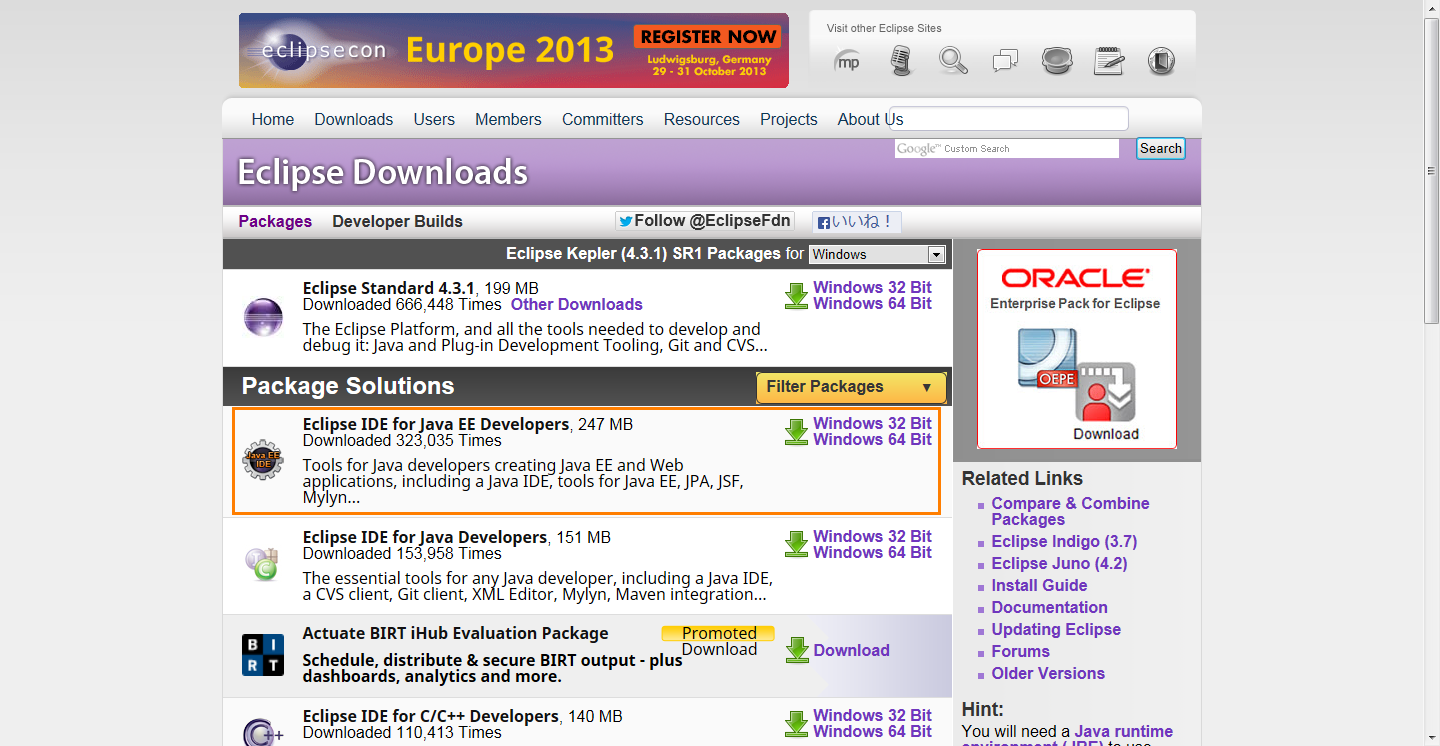Download Eclipse Standard Windows 64 Bit
Viewport: 1440px width, 746px height.
point(872,303)
